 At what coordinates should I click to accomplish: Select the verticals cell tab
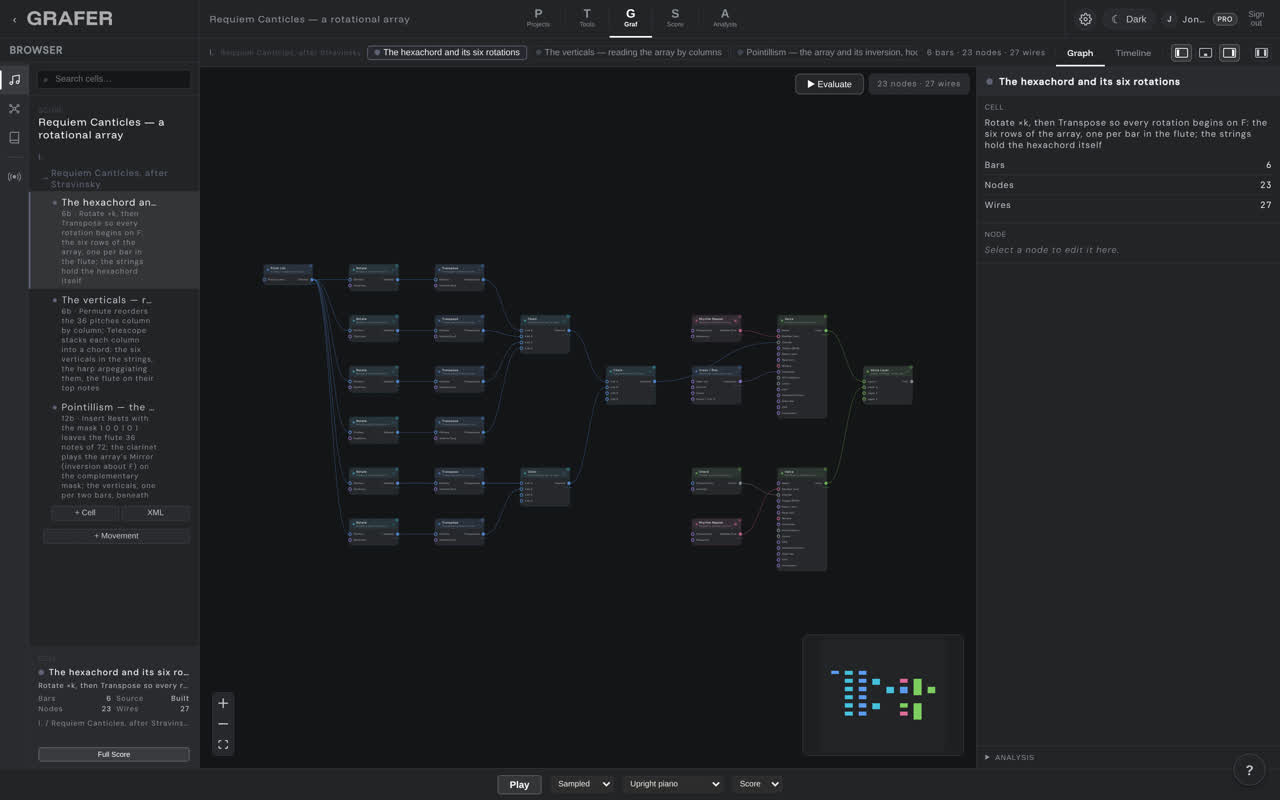629,52
